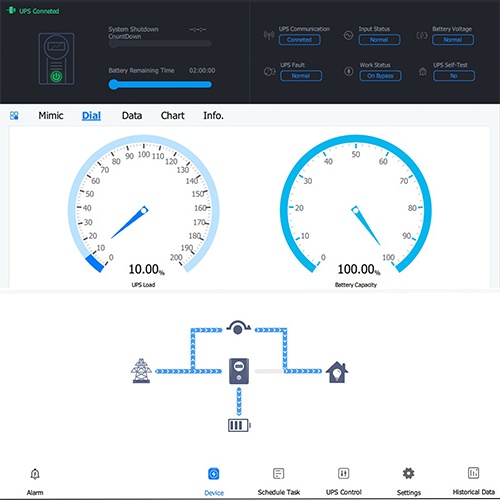Click the green power icon on UPS graphic
The height and width of the screenshot is (500, 500).
[56, 77]
